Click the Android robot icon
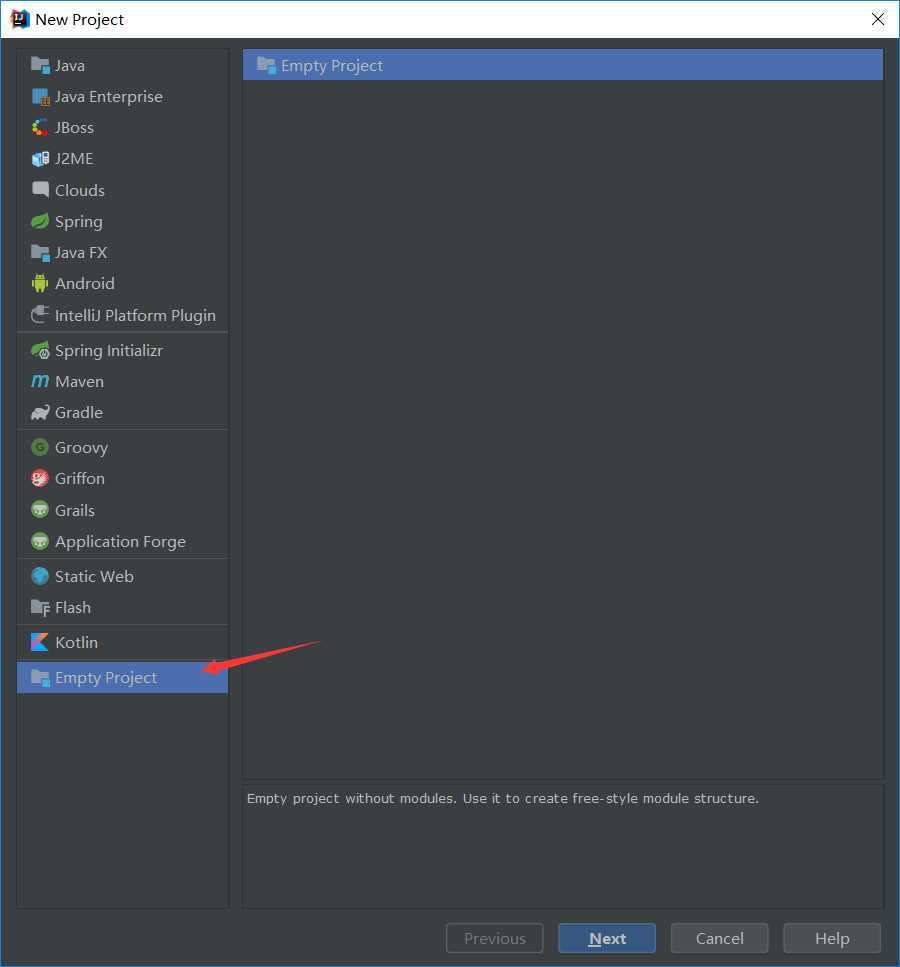 coord(40,284)
